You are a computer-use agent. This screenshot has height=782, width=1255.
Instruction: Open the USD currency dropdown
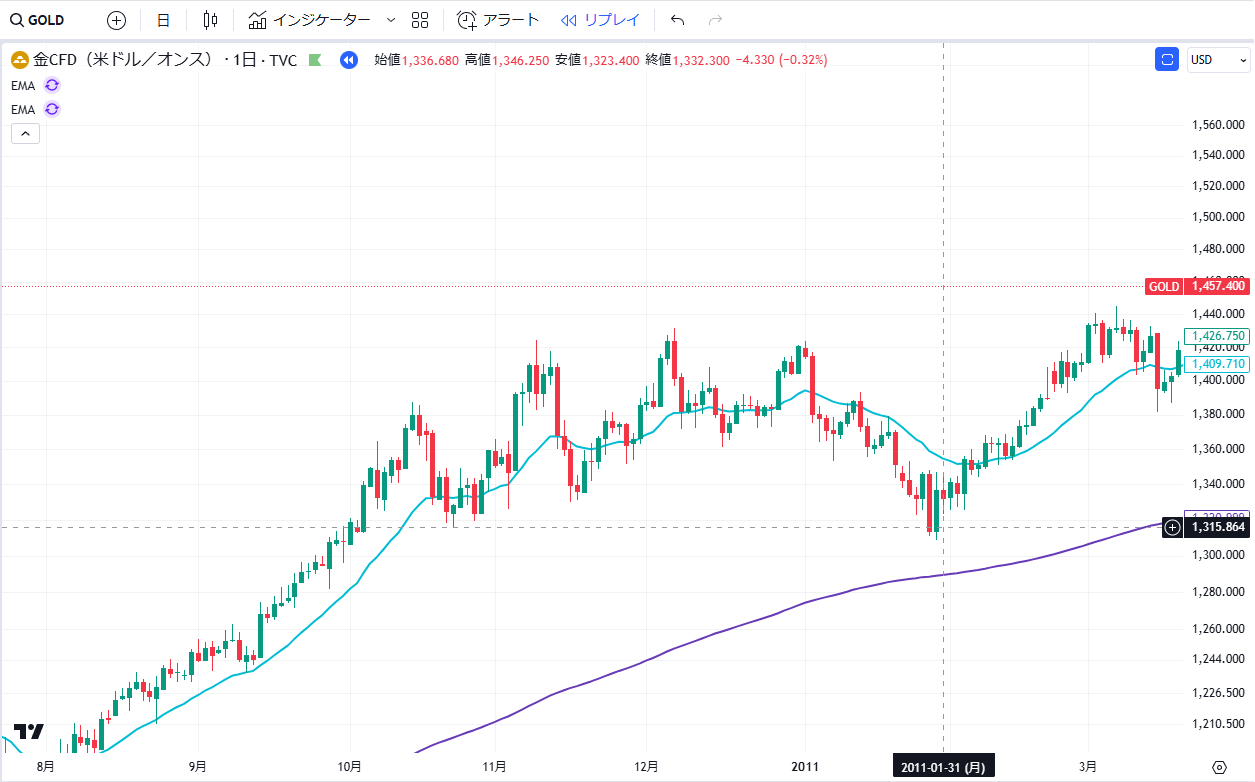point(1216,60)
